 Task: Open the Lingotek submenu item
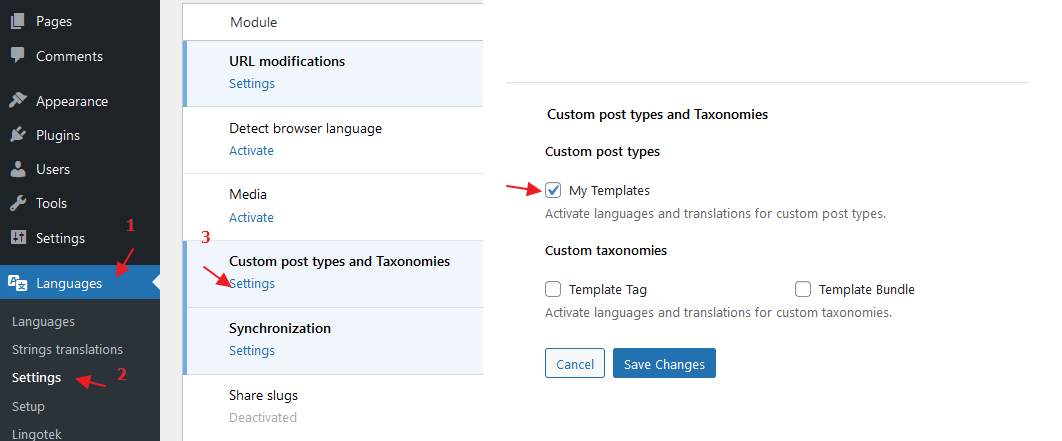(x=37, y=434)
